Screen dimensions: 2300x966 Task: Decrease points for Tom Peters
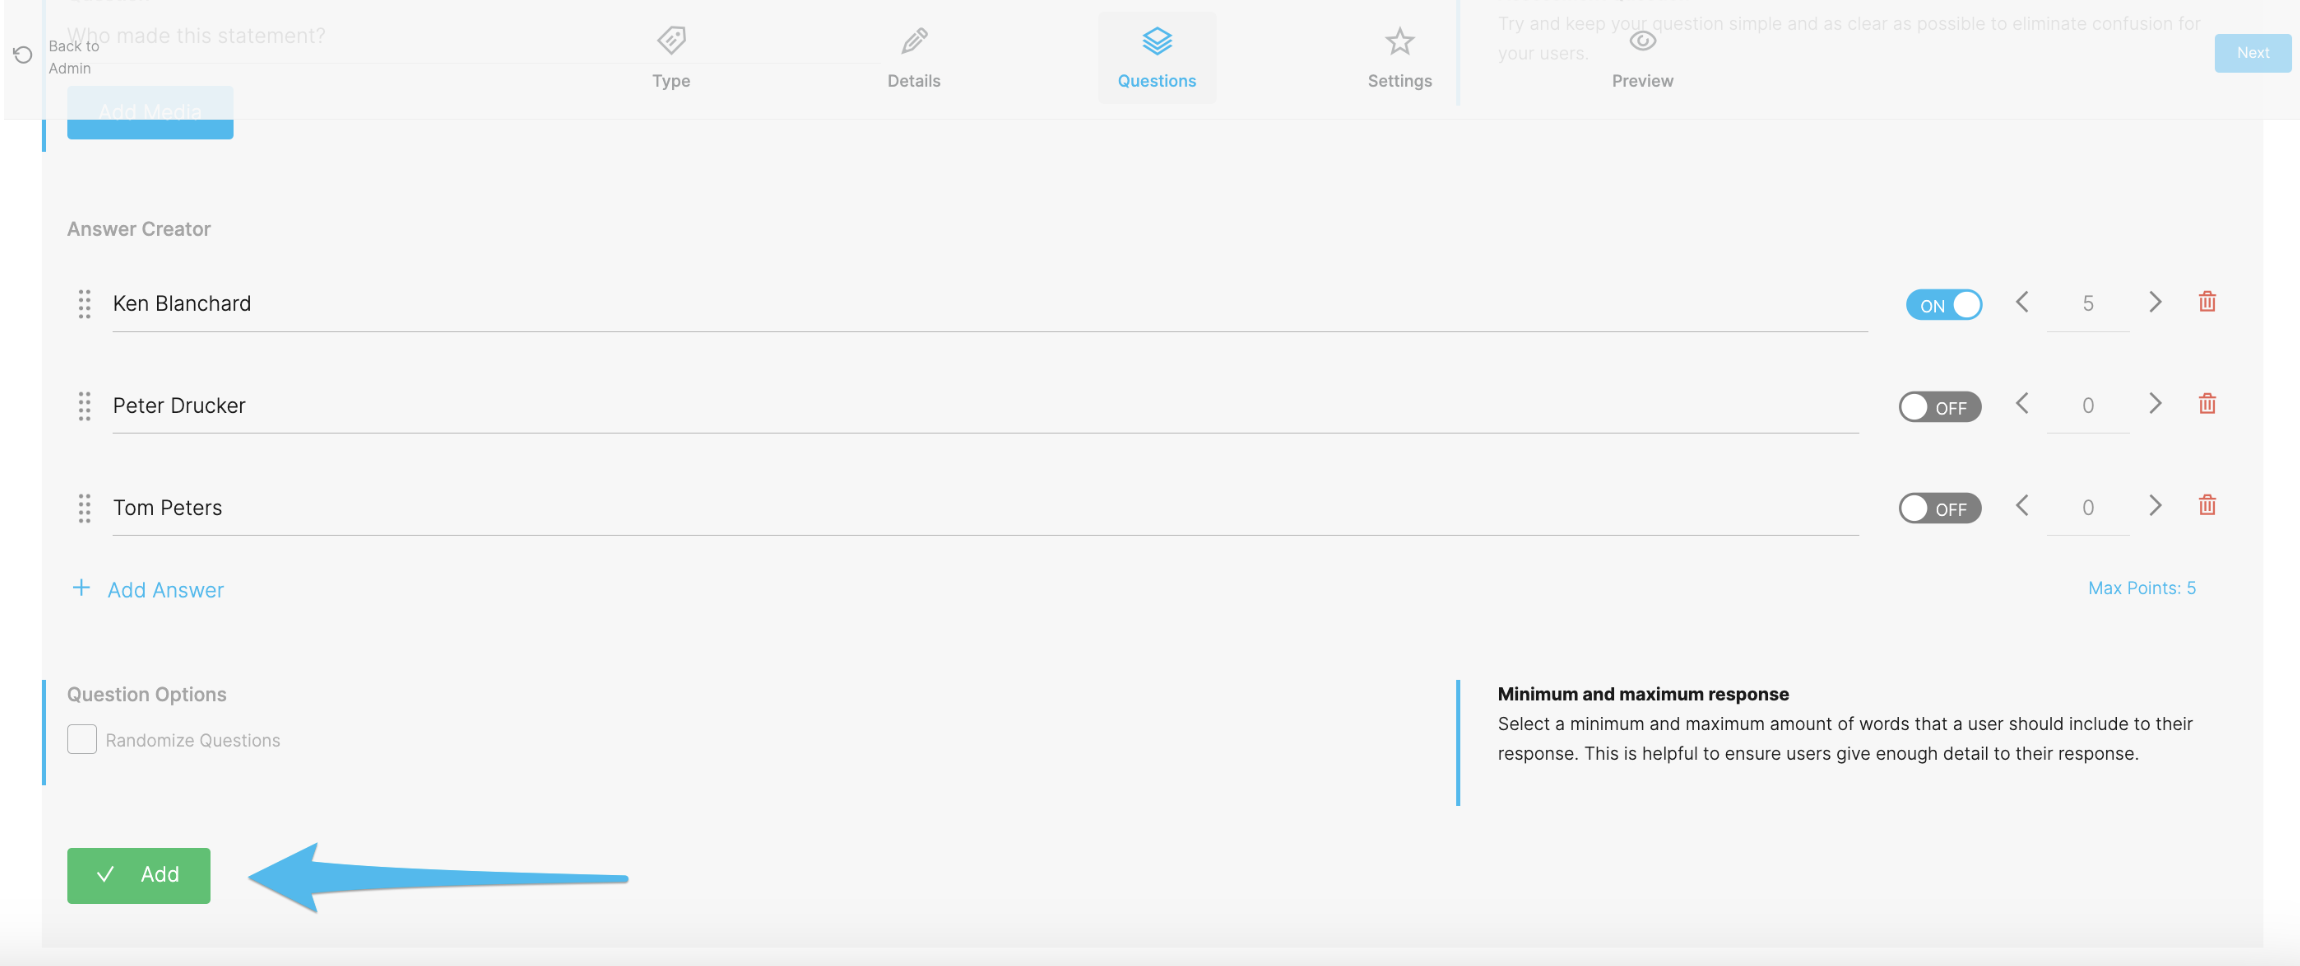coord(2022,506)
